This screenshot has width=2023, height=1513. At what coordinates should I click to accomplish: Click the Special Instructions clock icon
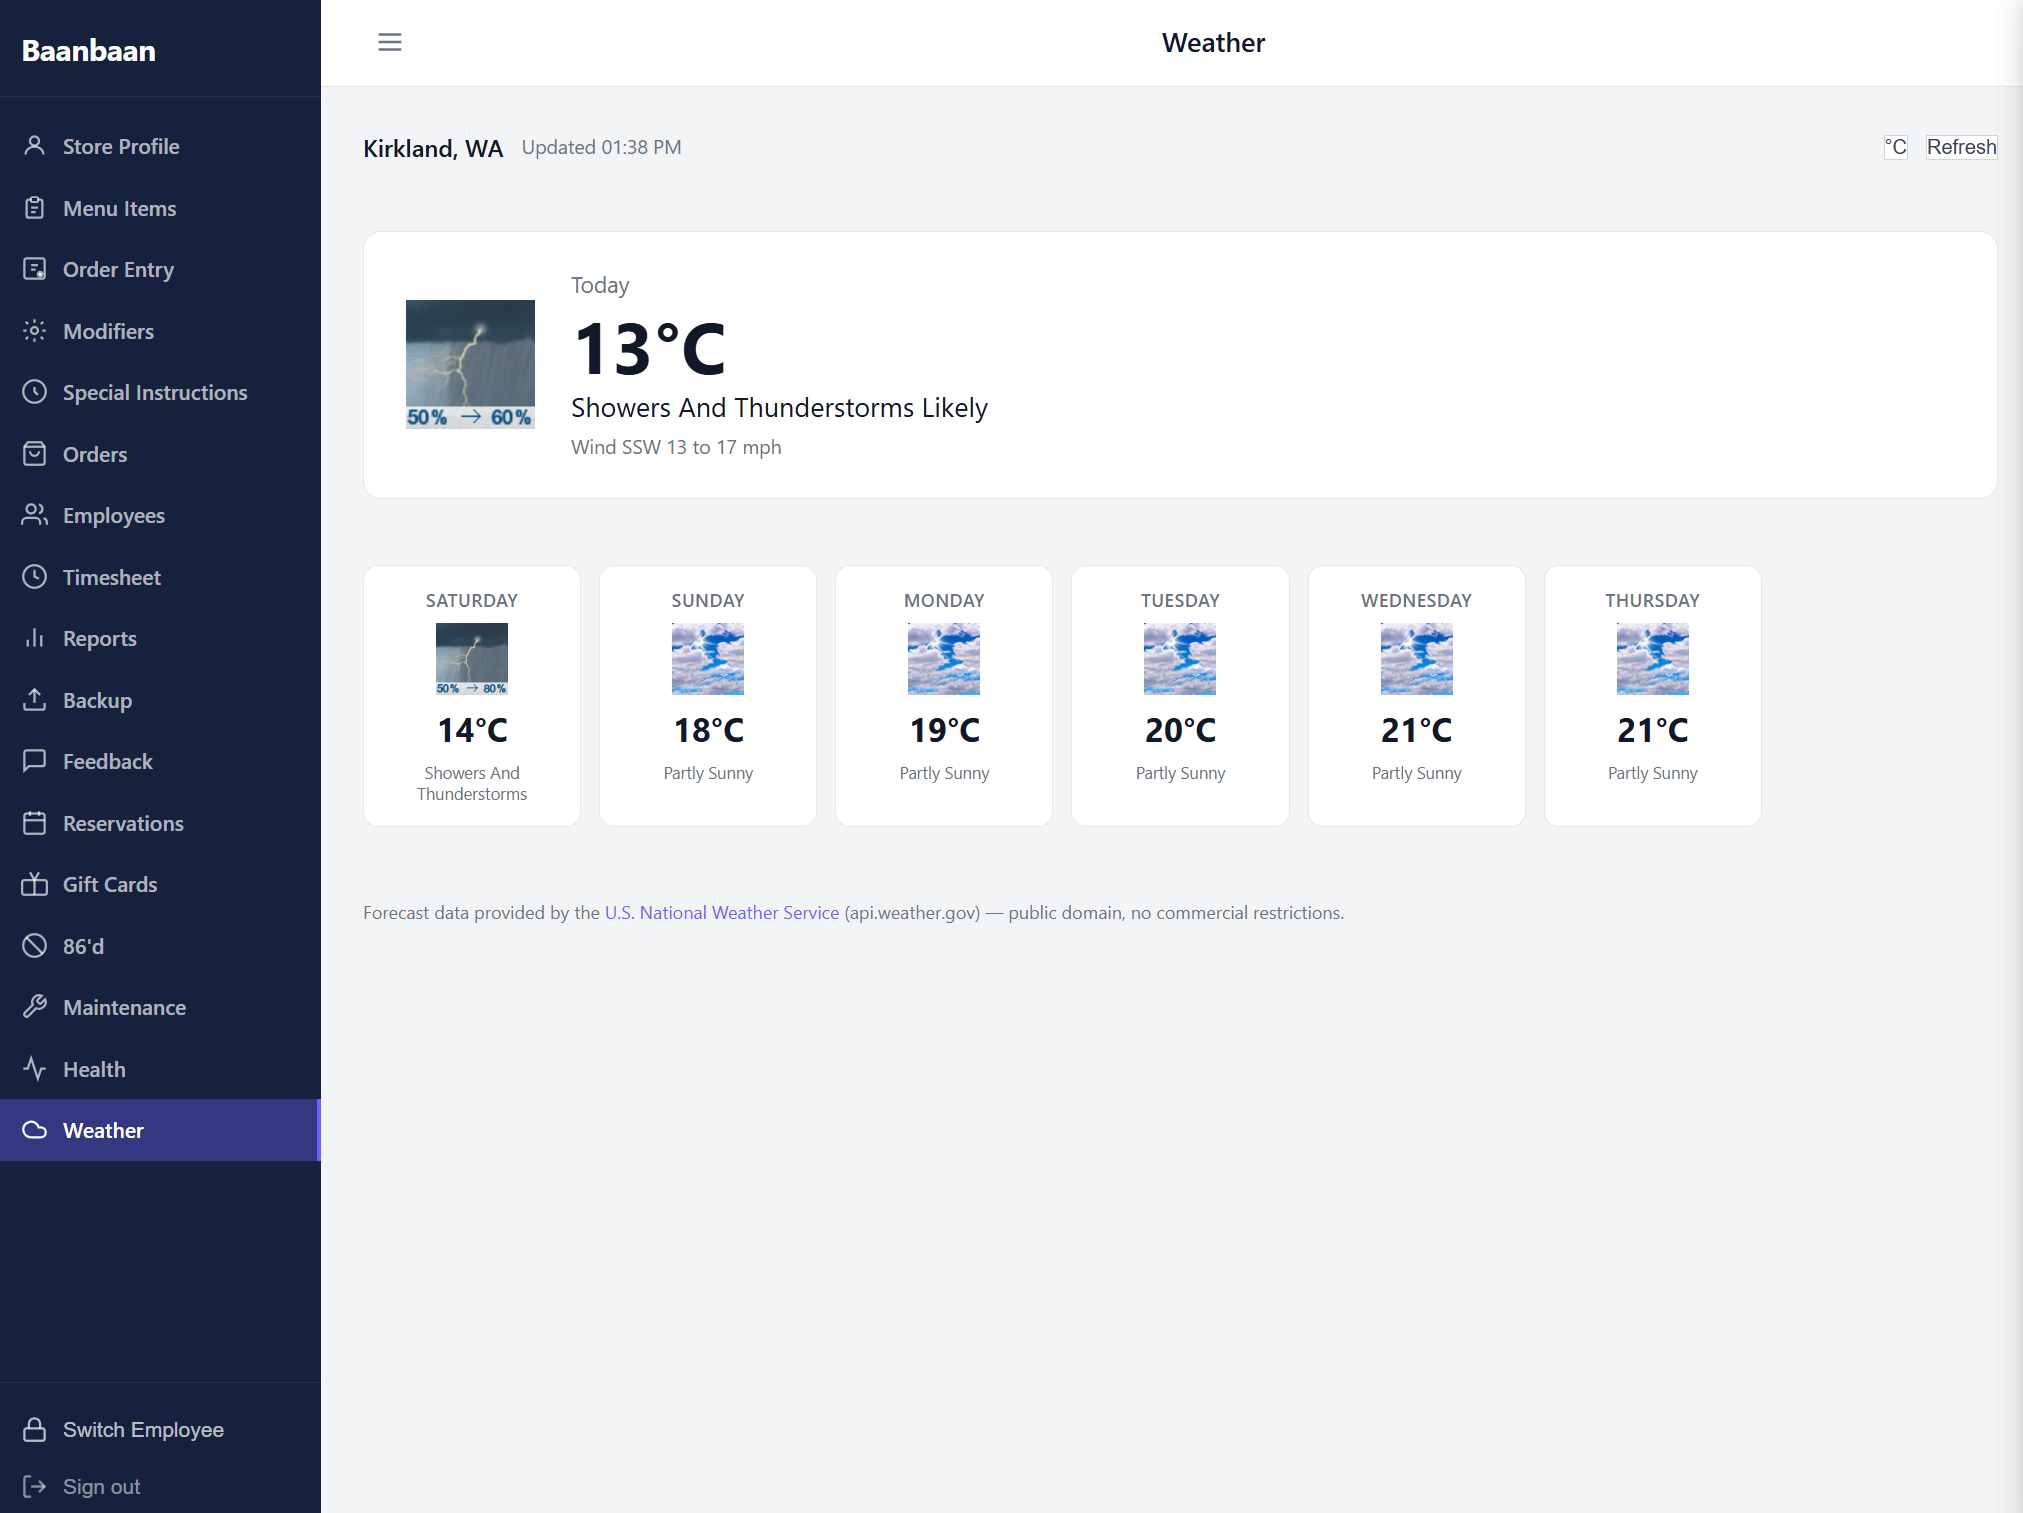[x=35, y=392]
